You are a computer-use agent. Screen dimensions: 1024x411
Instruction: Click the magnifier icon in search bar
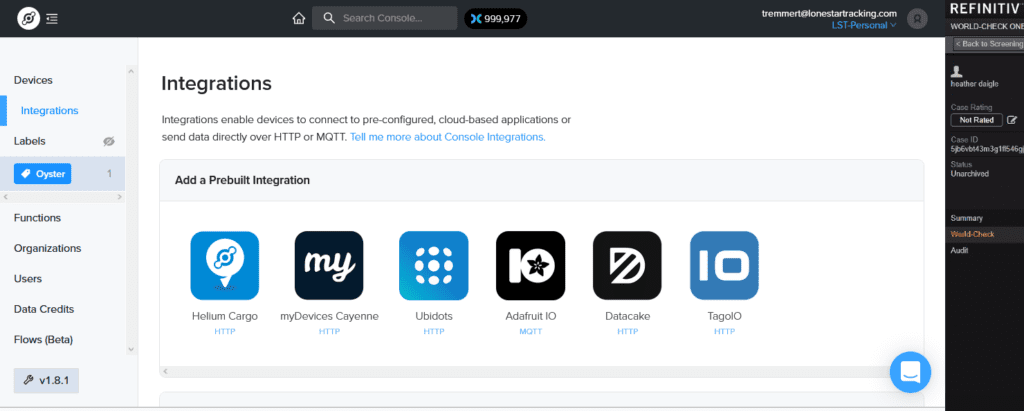click(329, 18)
